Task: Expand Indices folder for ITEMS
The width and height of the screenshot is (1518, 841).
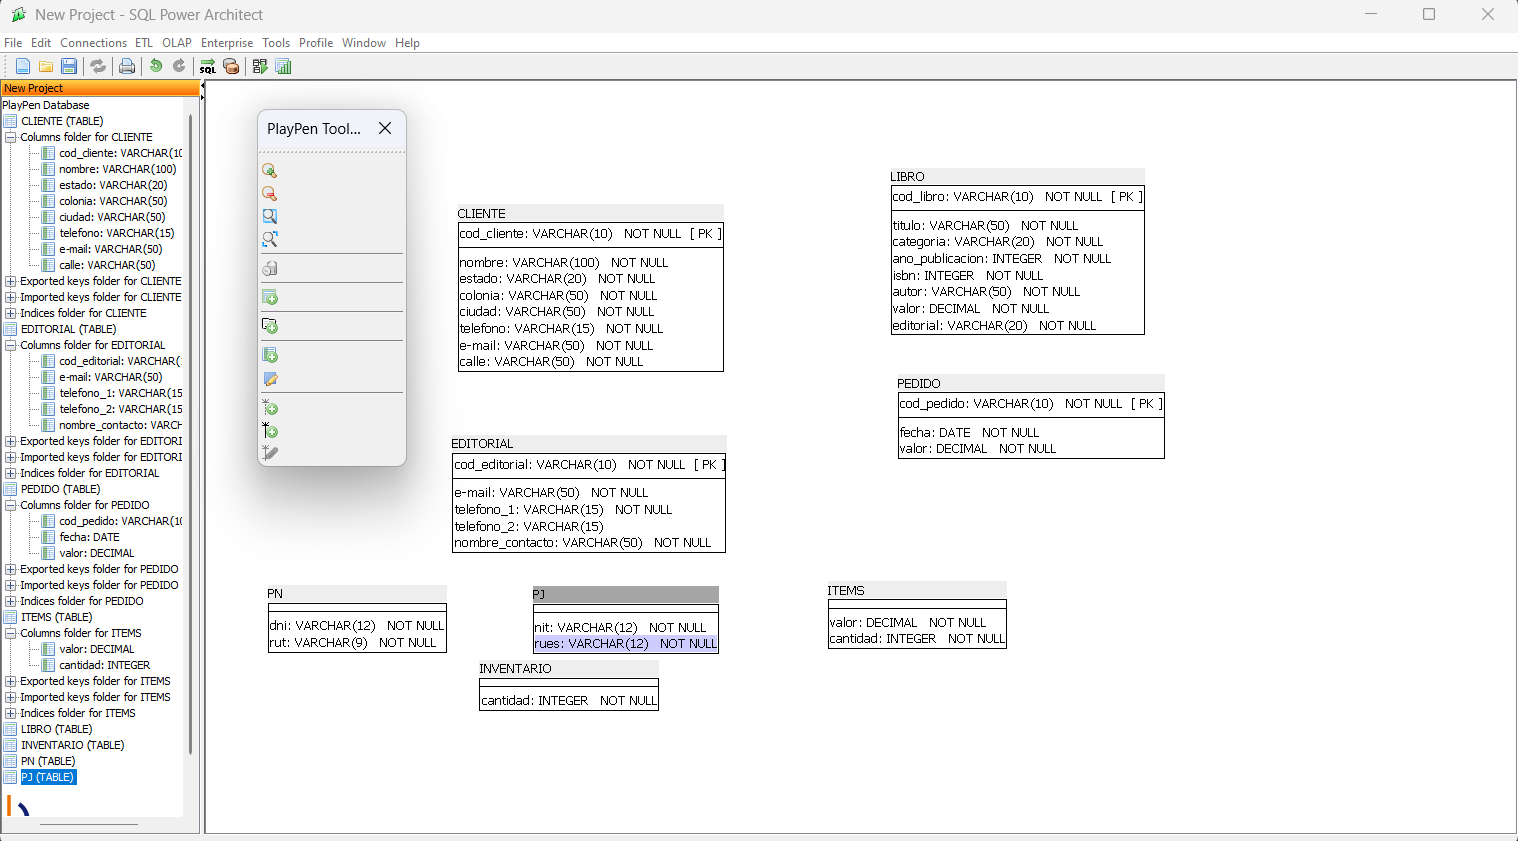Action: 11,713
